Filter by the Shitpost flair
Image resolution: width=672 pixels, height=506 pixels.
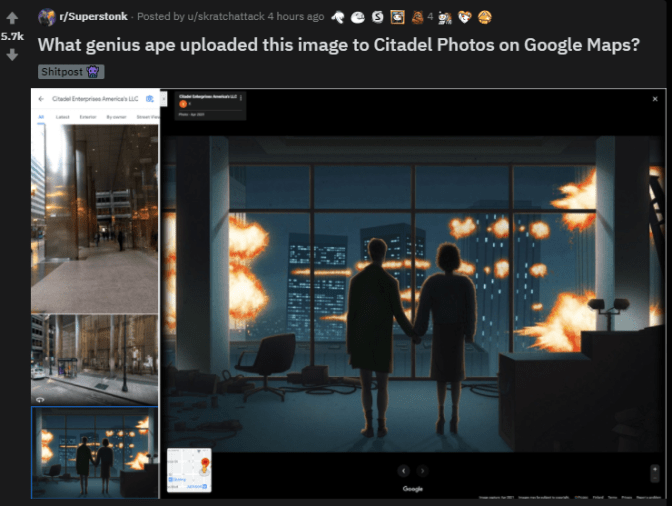71,72
